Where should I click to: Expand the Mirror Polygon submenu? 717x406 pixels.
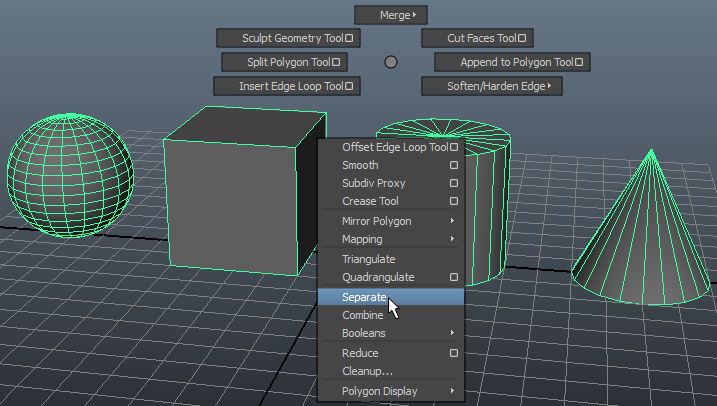390,221
